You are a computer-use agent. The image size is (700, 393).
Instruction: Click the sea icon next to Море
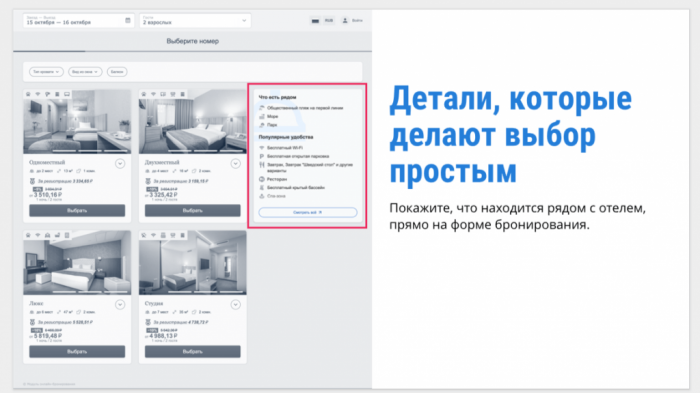point(262,116)
